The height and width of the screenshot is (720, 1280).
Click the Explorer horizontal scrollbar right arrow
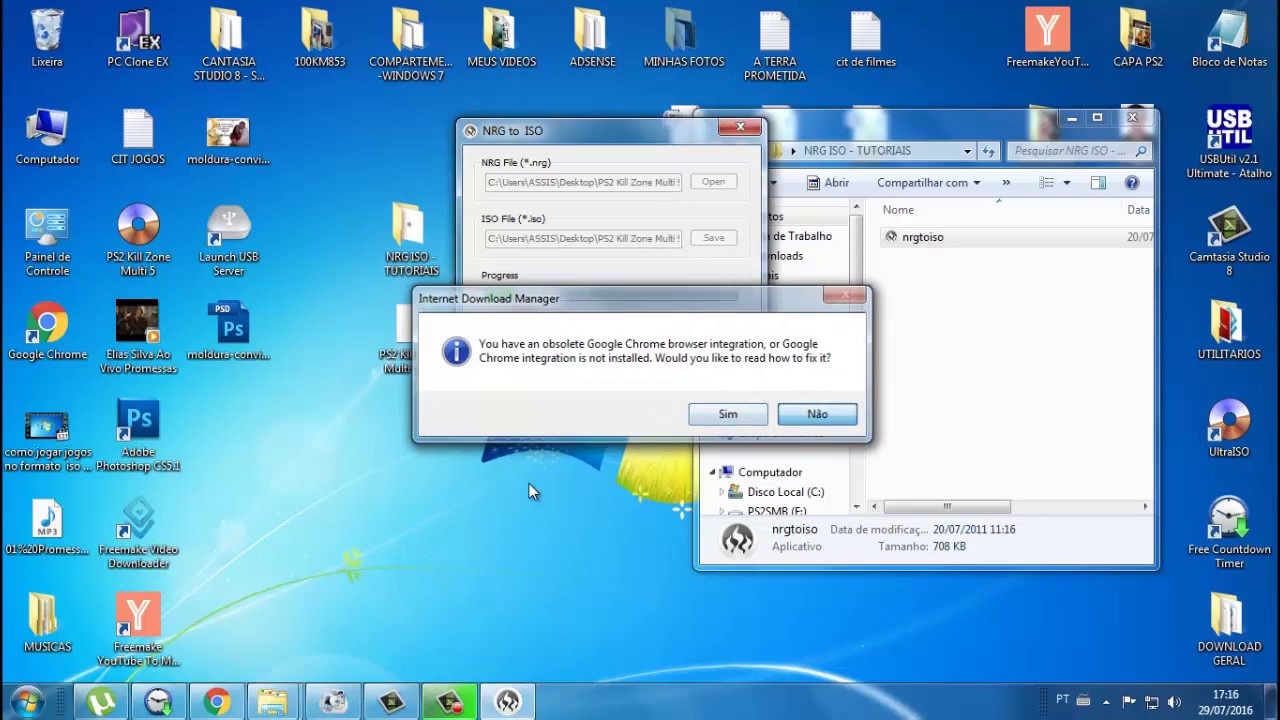pos(1146,506)
